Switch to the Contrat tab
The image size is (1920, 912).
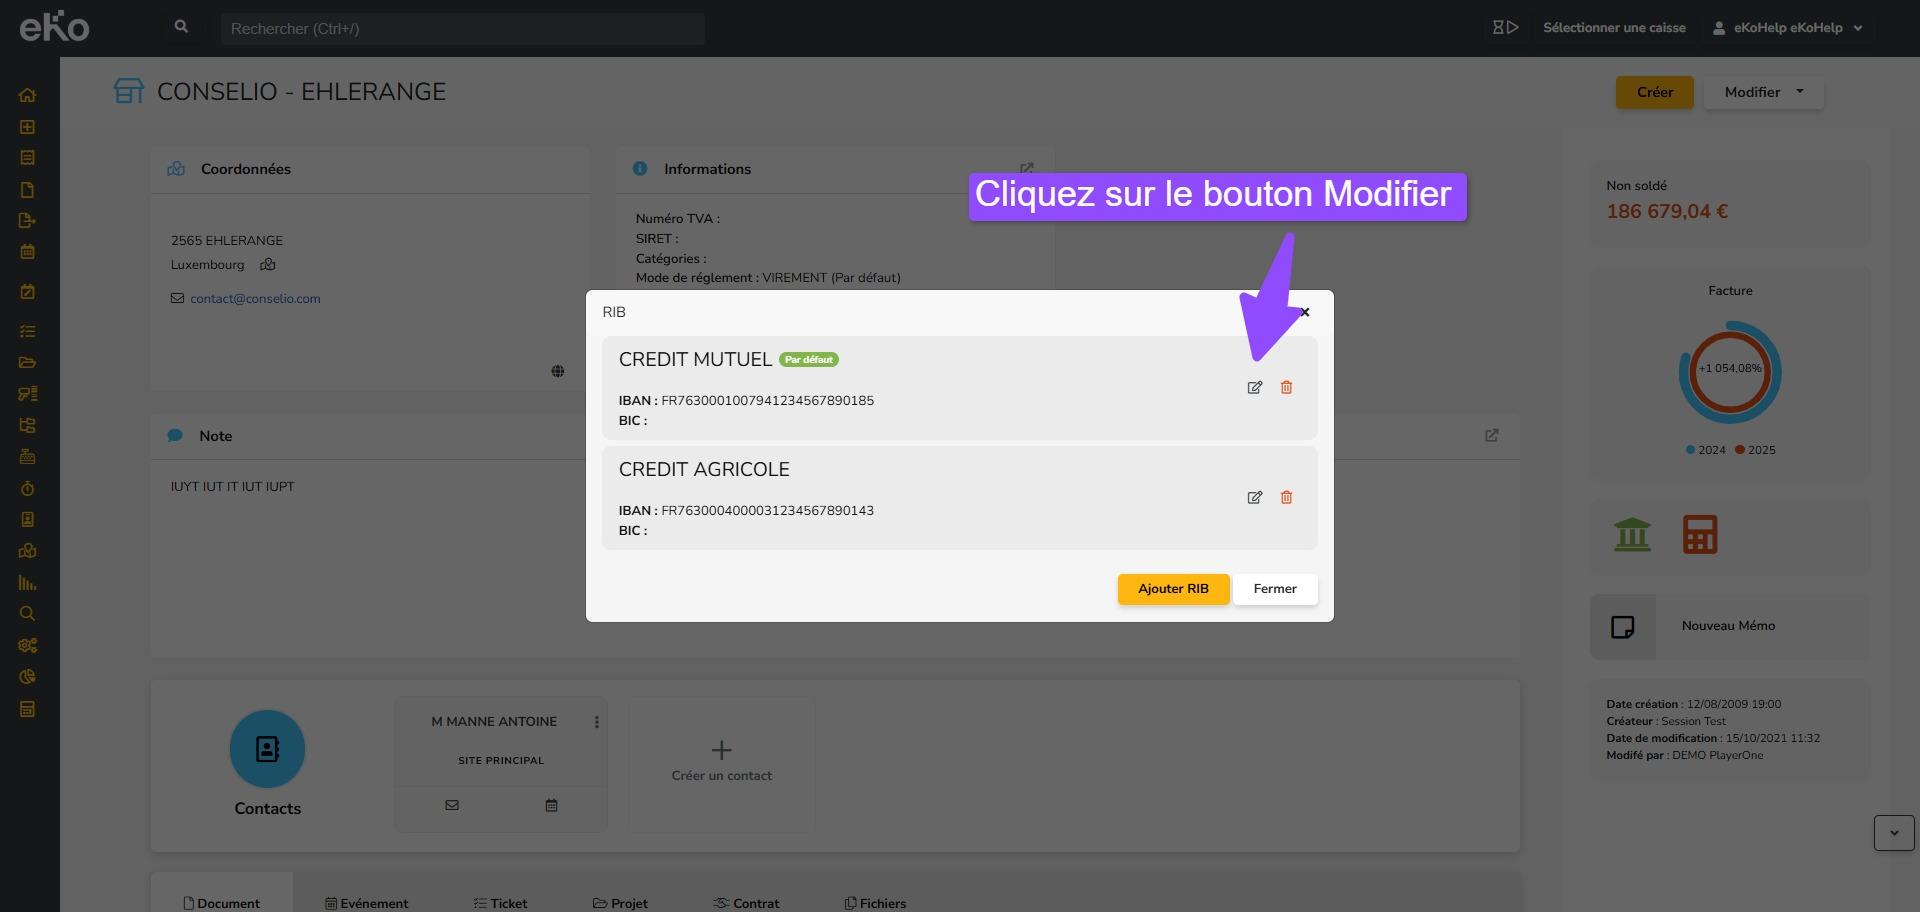746,903
